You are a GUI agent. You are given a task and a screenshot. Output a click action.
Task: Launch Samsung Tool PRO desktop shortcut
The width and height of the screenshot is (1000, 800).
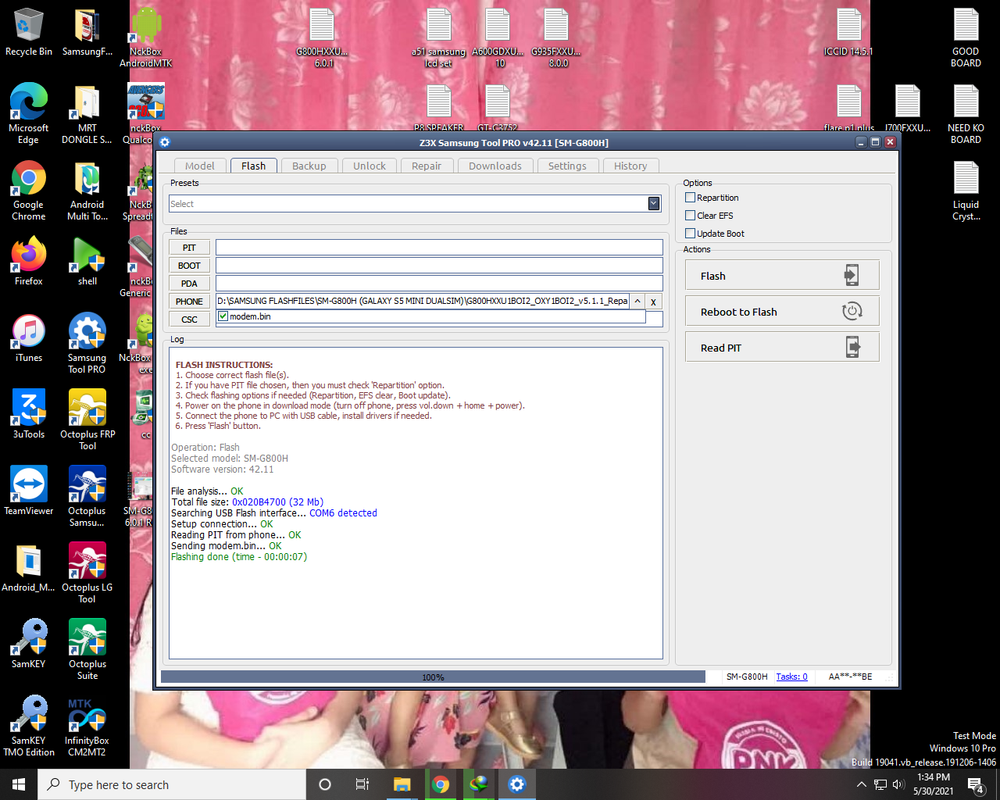tap(87, 343)
